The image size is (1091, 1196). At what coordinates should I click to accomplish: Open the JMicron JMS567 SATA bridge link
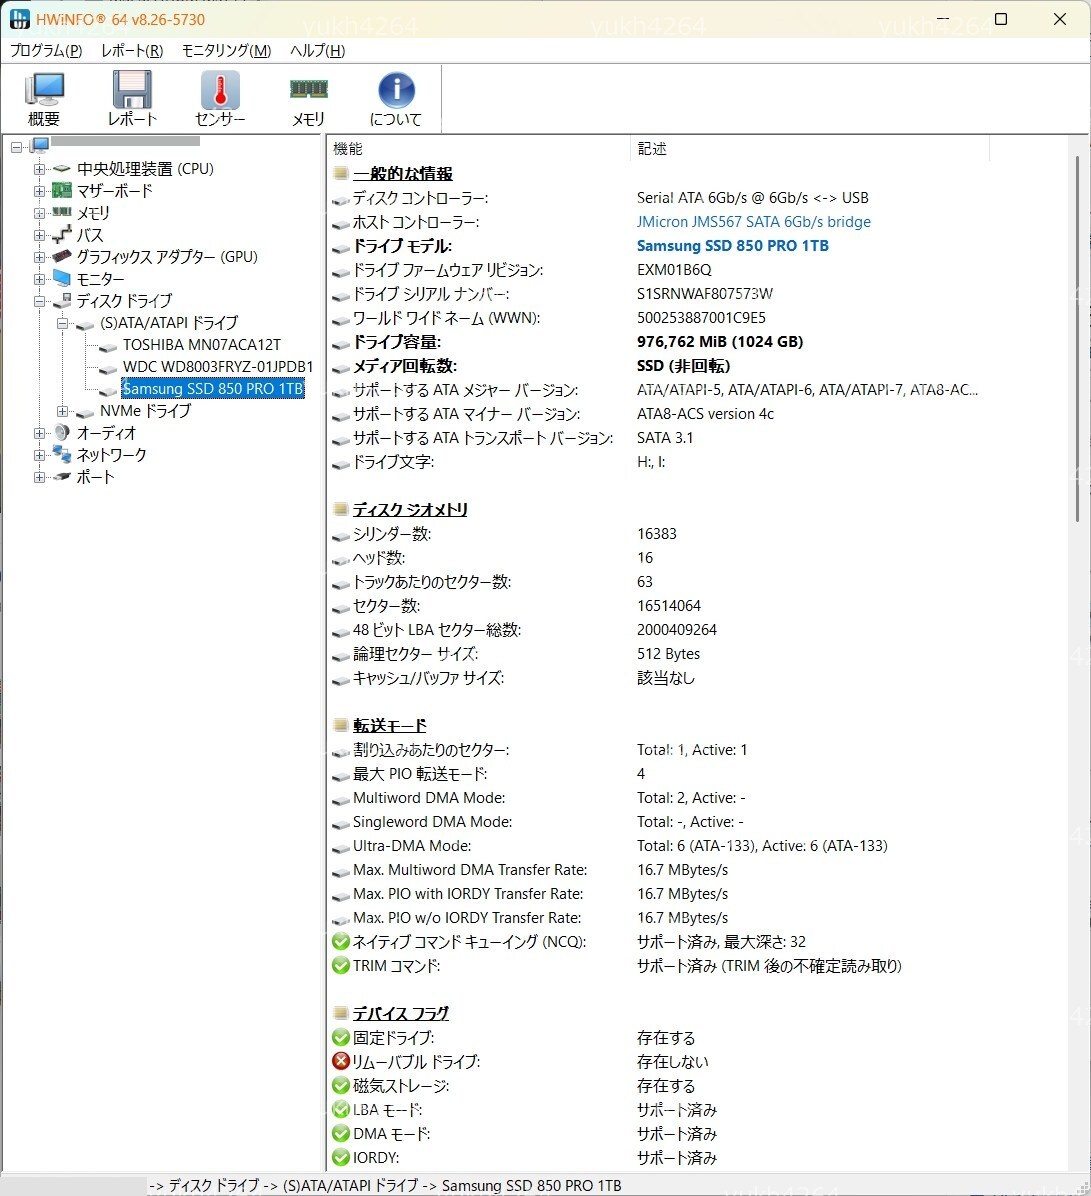tap(754, 221)
